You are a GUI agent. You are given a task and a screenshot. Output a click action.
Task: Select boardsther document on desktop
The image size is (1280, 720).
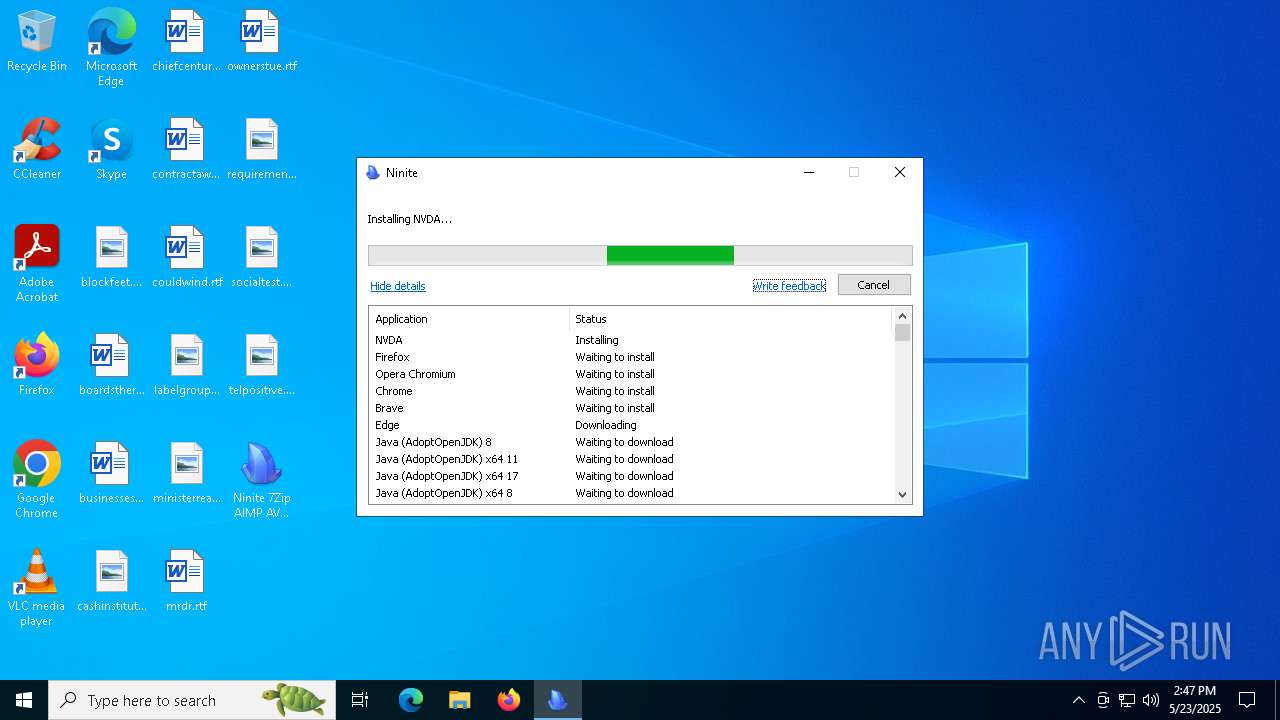(x=111, y=366)
